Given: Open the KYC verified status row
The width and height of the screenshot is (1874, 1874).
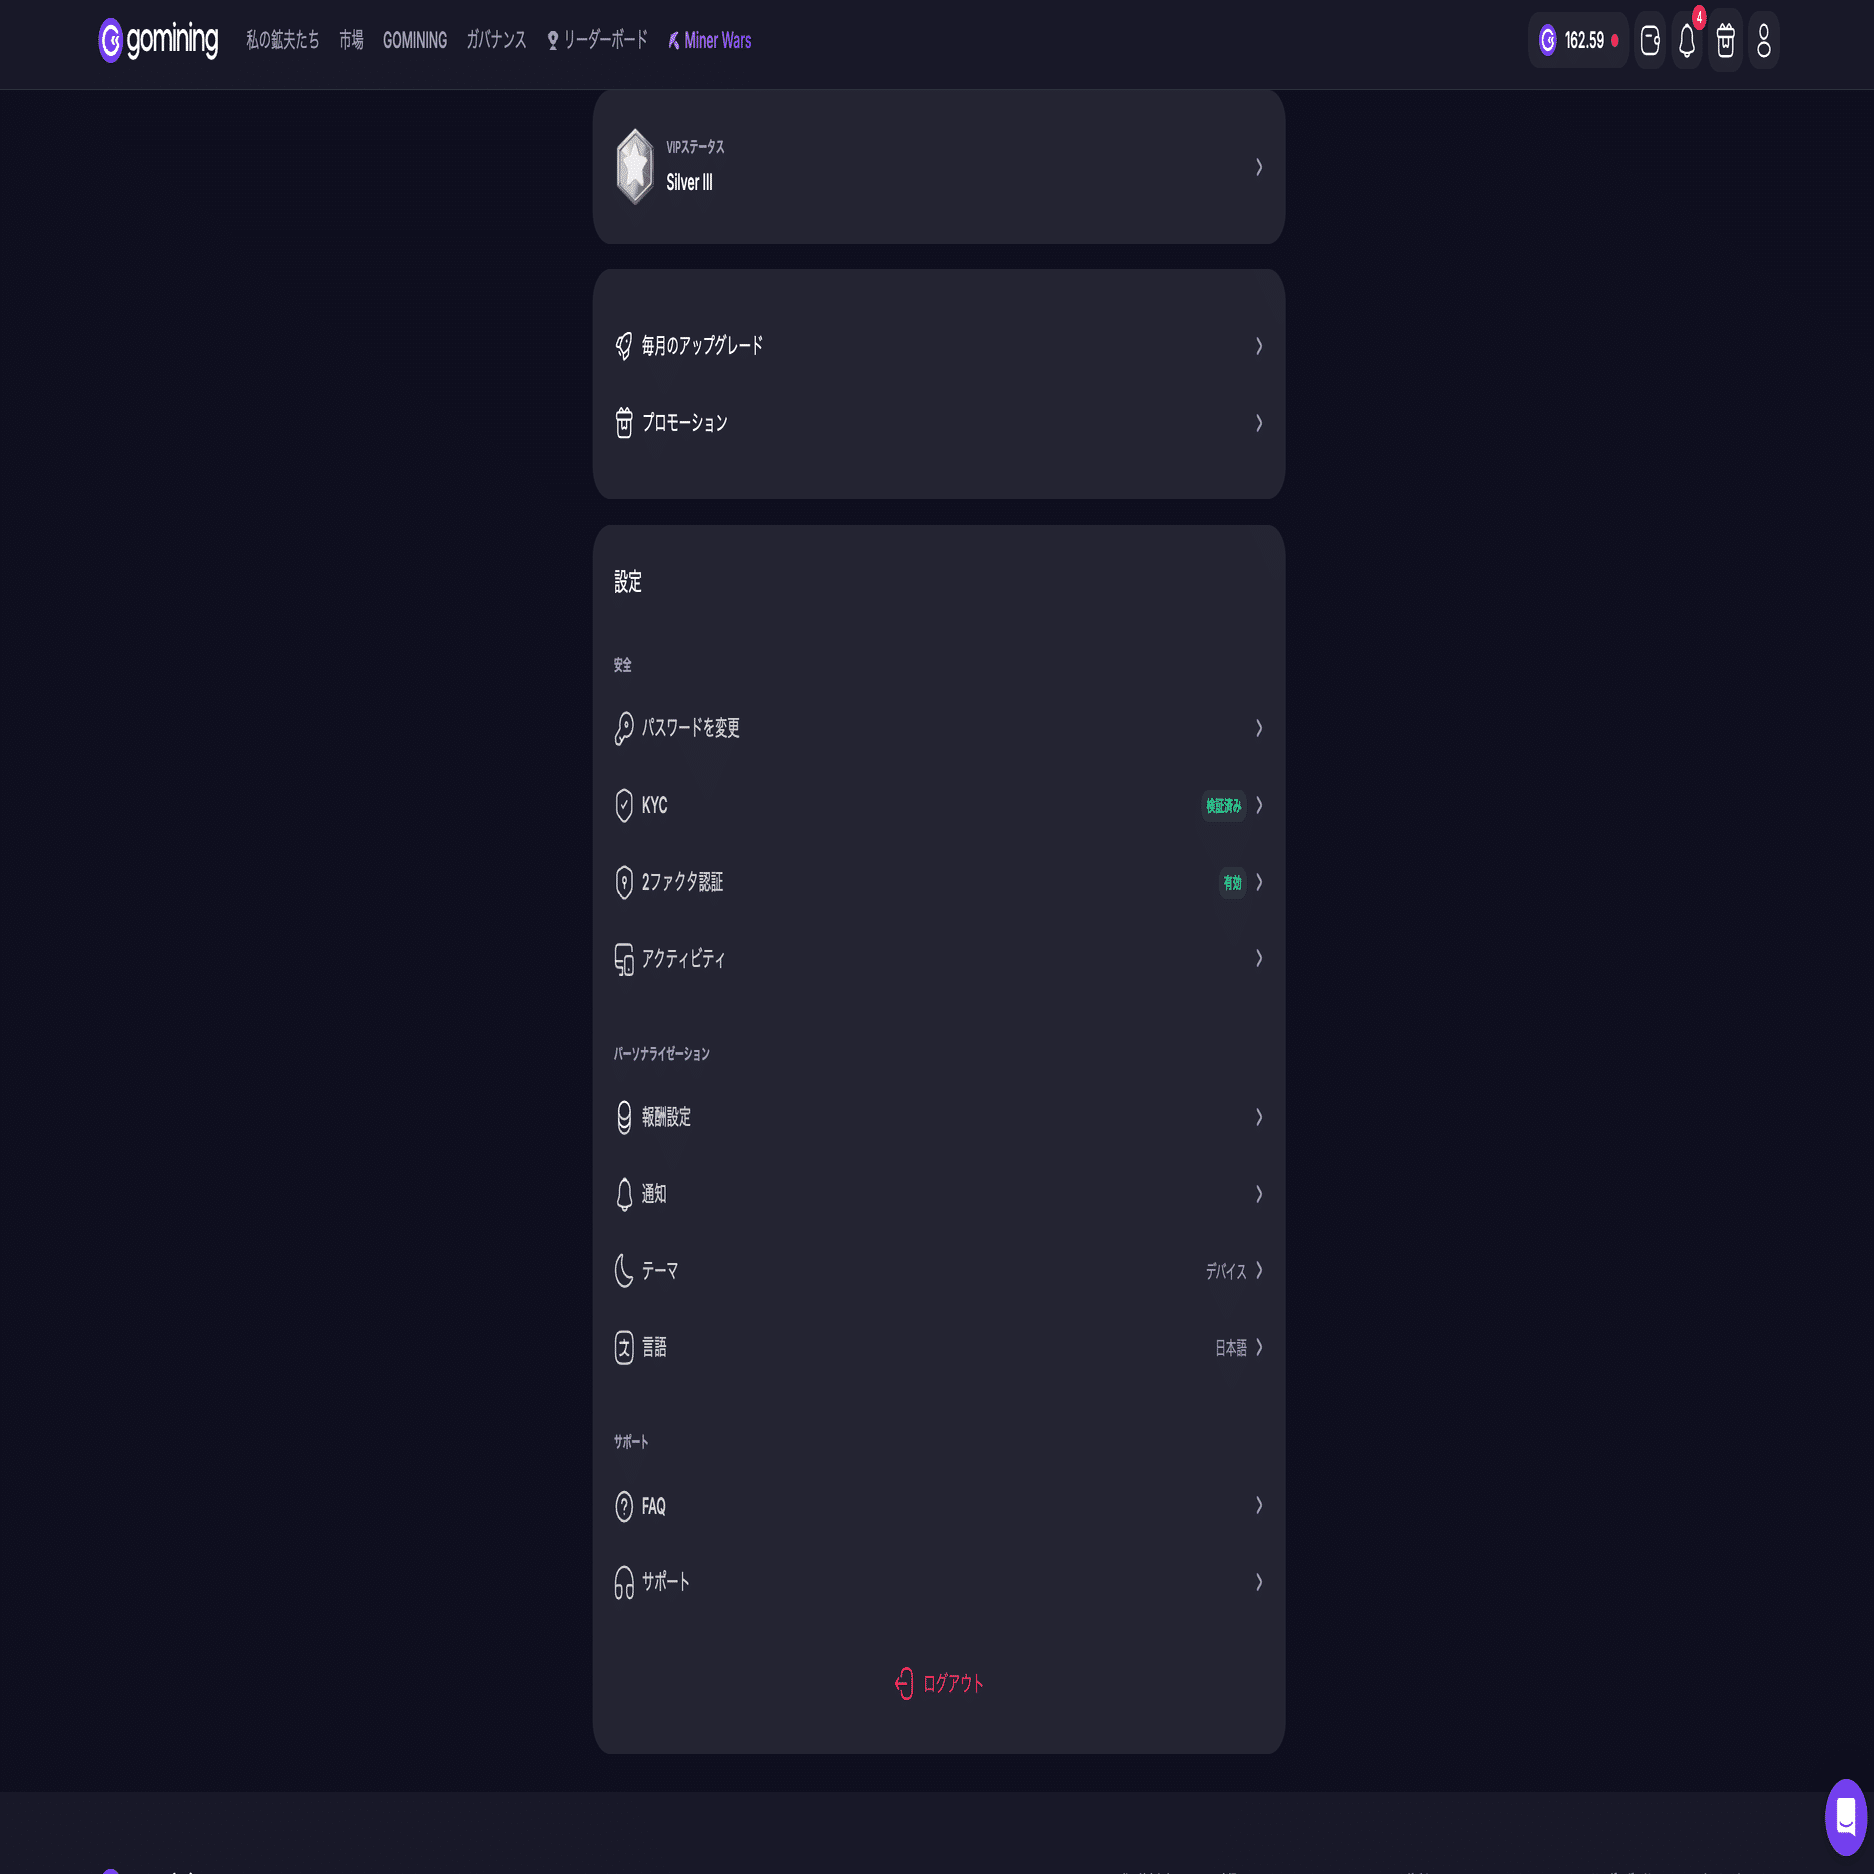Looking at the screenshot, I should [938, 805].
